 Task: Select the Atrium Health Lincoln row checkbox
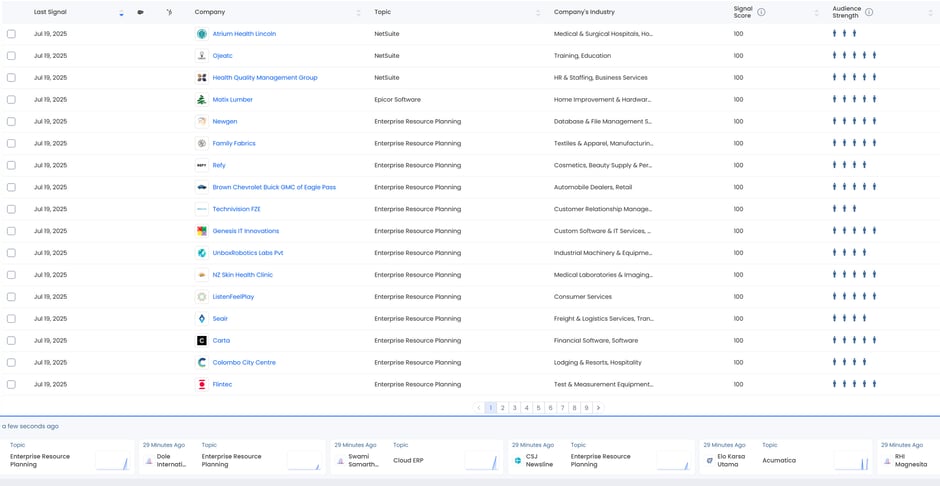click(11, 34)
